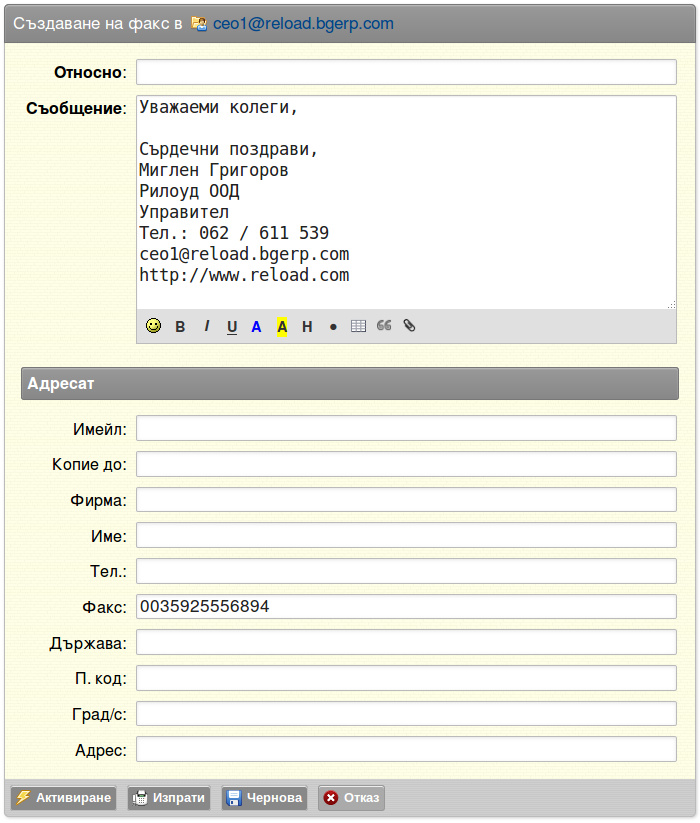The height and width of the screenshot is (823, 700).
Task: Click the phone line 'Тел.: 062 / 611 539'
Action: [x=234, y=234]
